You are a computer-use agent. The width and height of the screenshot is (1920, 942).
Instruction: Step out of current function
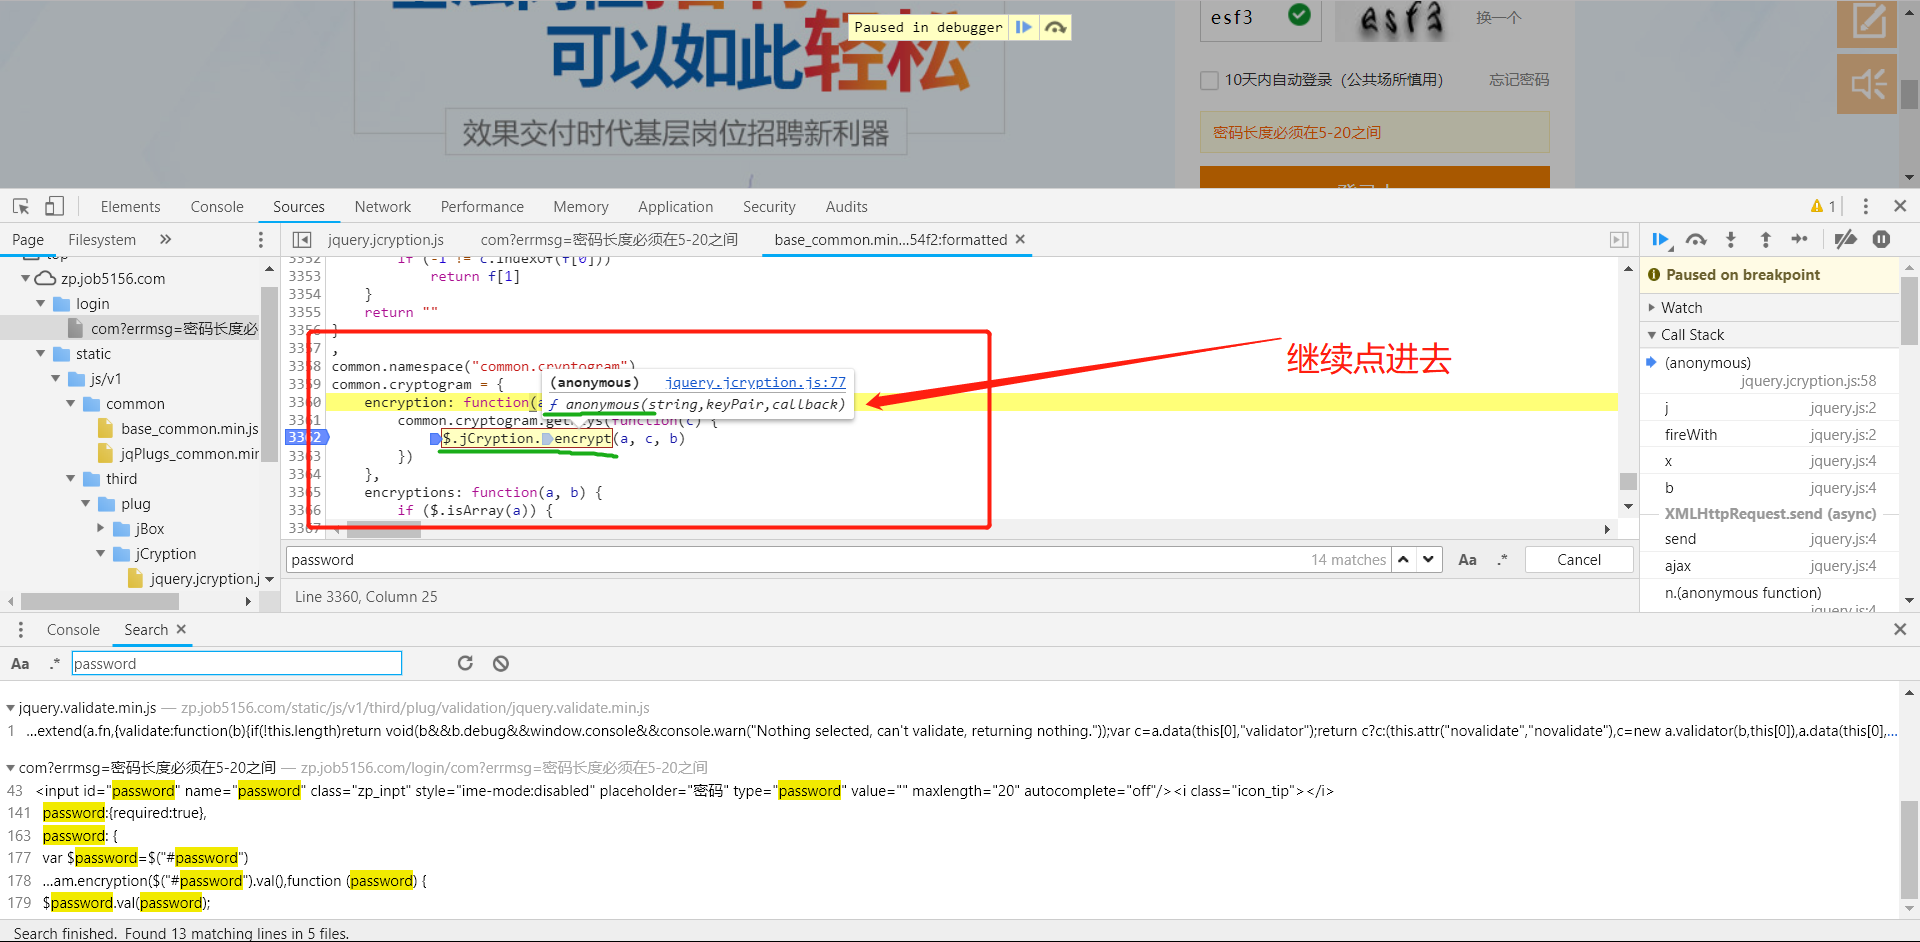[1765, 240]
